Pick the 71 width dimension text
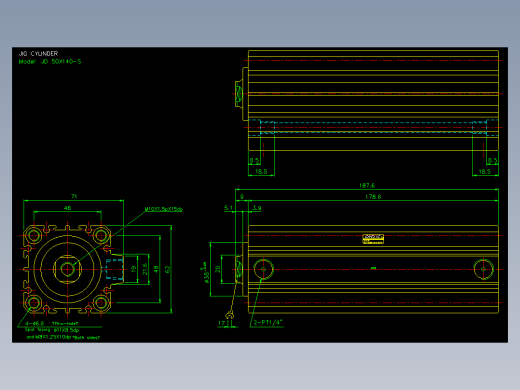520x390 pixels. [x=74, y=196]
